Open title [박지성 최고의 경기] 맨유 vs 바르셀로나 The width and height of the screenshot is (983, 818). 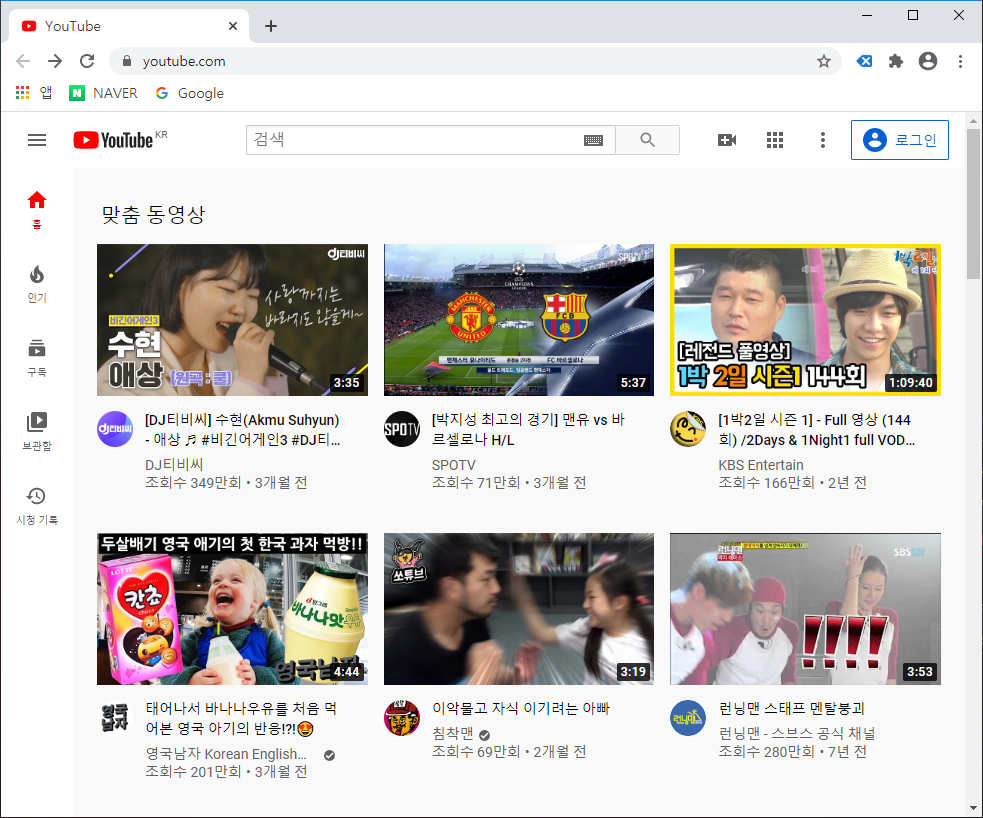[x=528, y=429]
